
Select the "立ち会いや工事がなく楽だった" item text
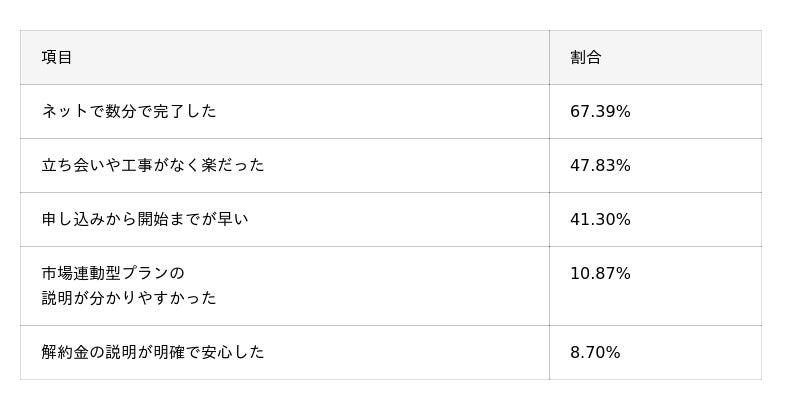coord(153,165)
